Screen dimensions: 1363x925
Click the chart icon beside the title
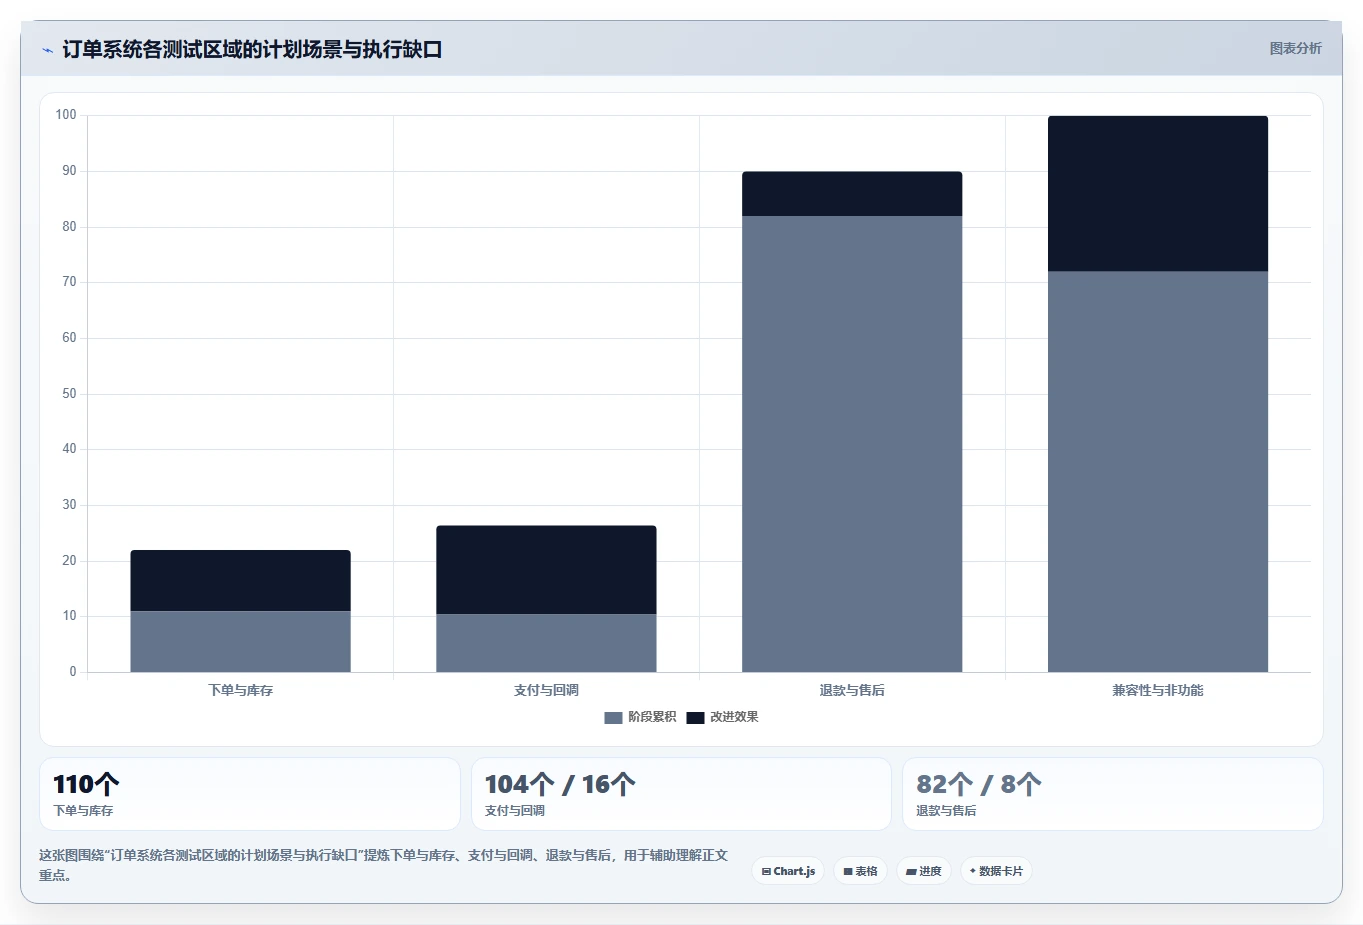pyautogui.click(x=47, y=50)
